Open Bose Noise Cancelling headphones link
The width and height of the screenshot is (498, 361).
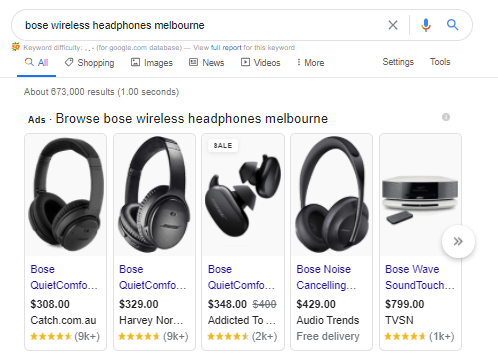326,277
